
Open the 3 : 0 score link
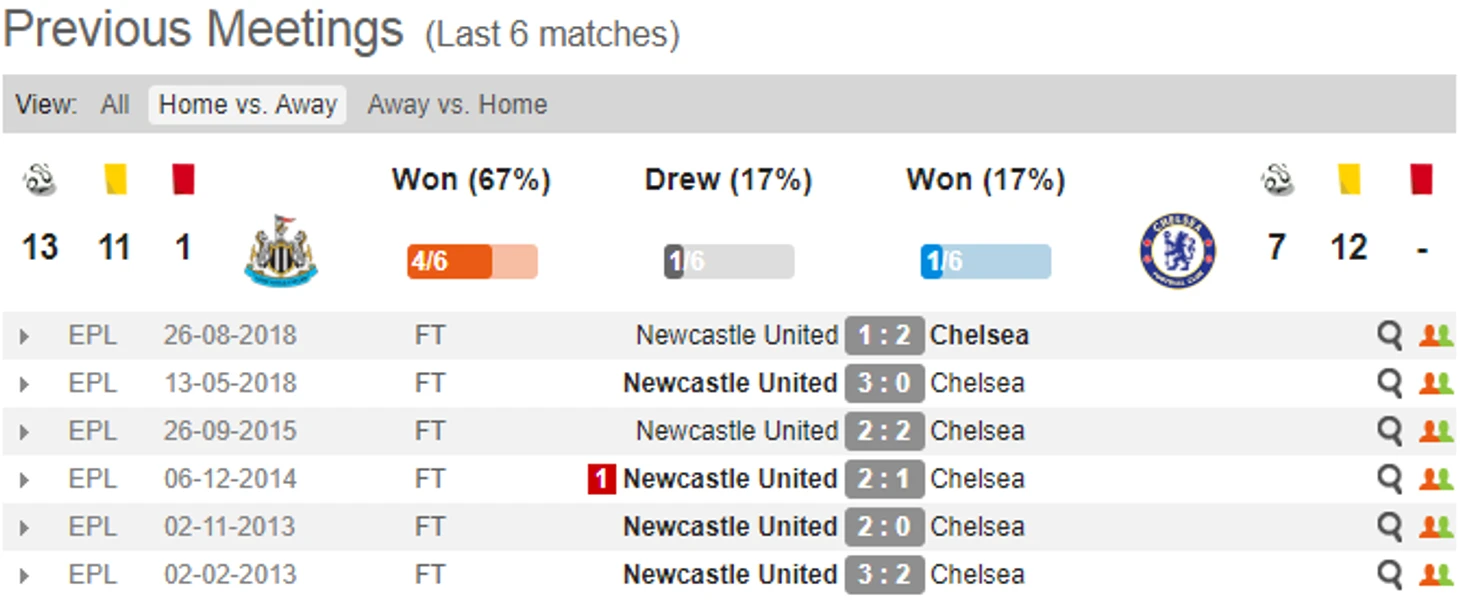point(884,384)
